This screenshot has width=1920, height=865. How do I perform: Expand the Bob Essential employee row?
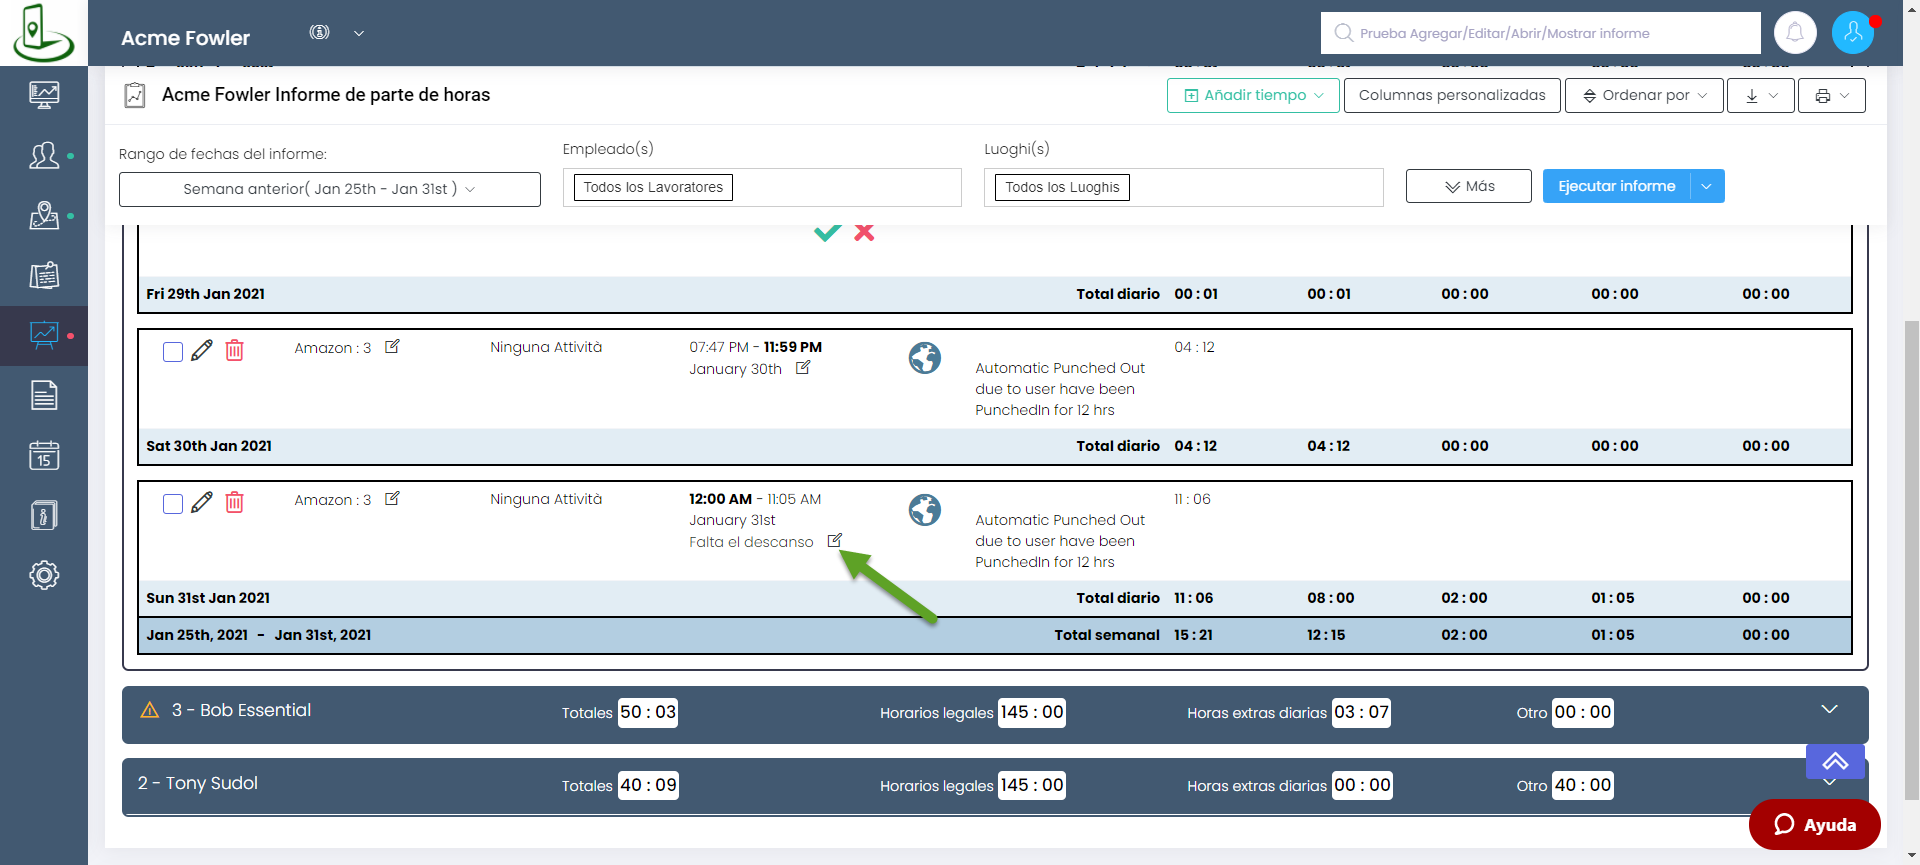(1829, 709)
